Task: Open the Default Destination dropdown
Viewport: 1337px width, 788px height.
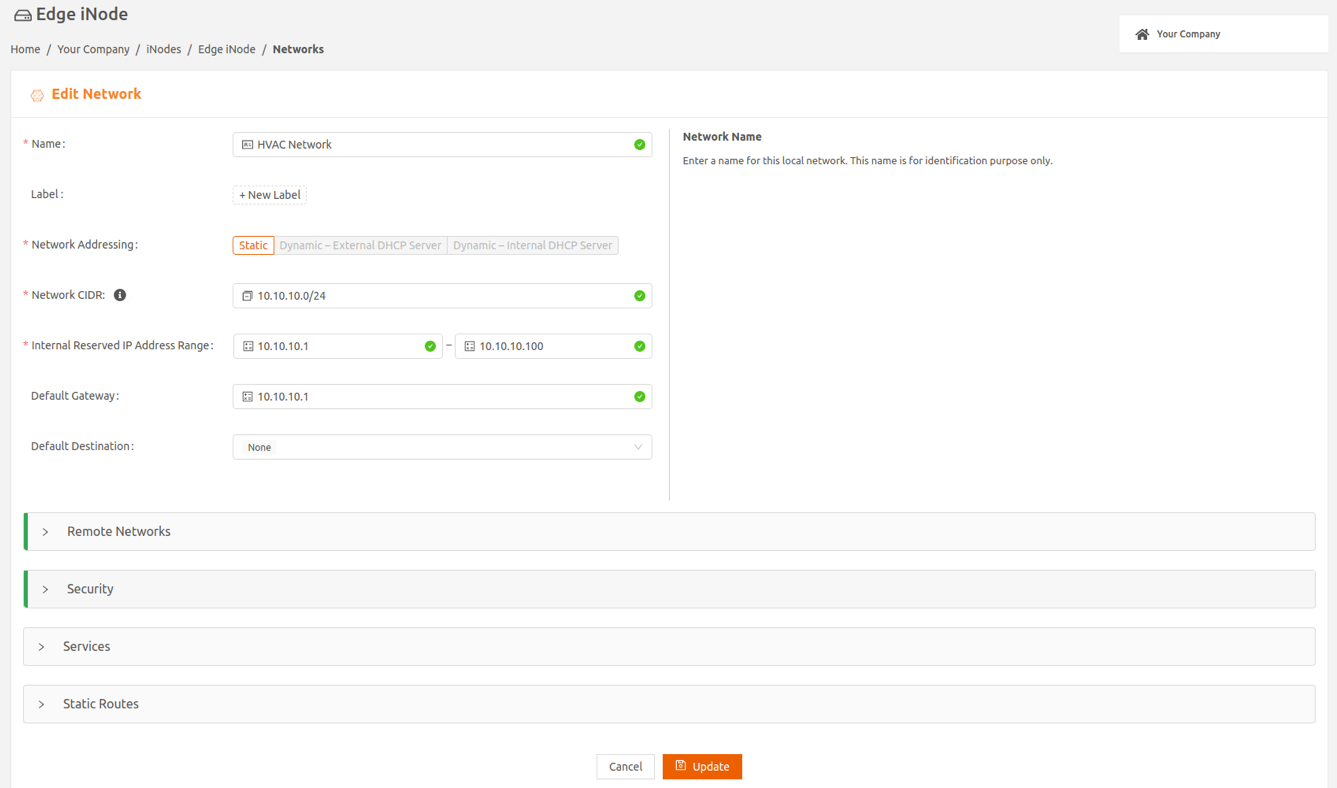Action: coord(442,447)
